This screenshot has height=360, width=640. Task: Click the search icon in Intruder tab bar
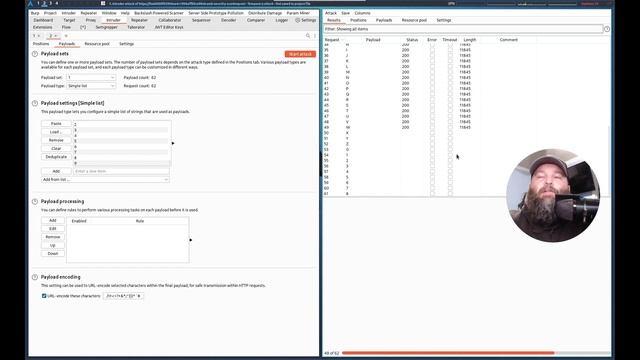[308, 36]
